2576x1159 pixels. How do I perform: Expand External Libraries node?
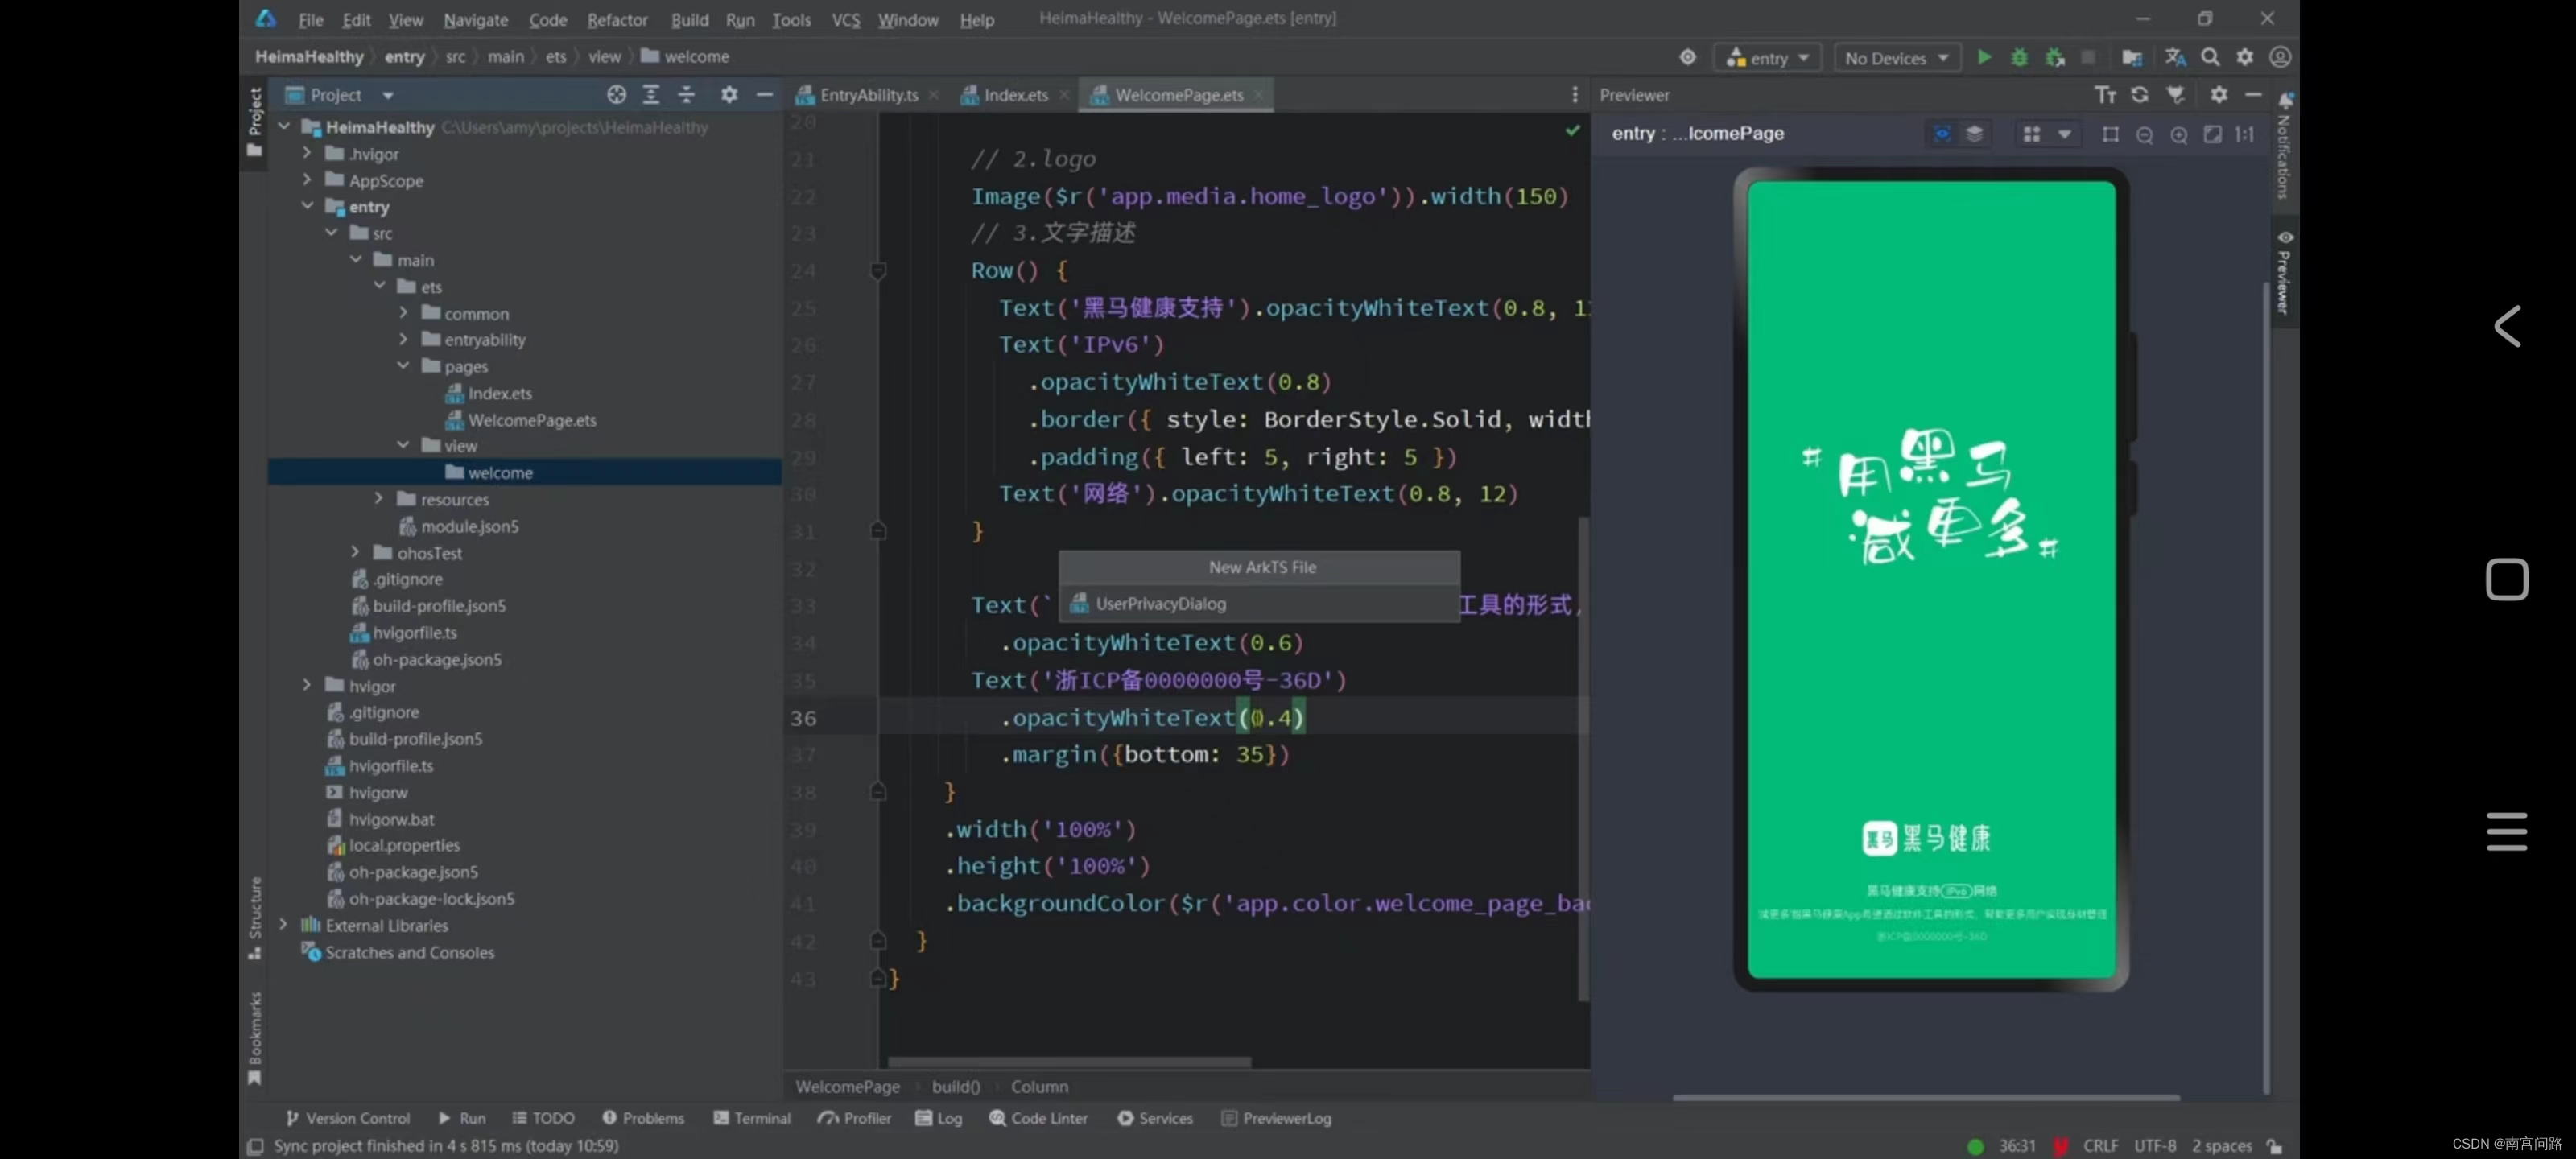(x=283, y=924)
